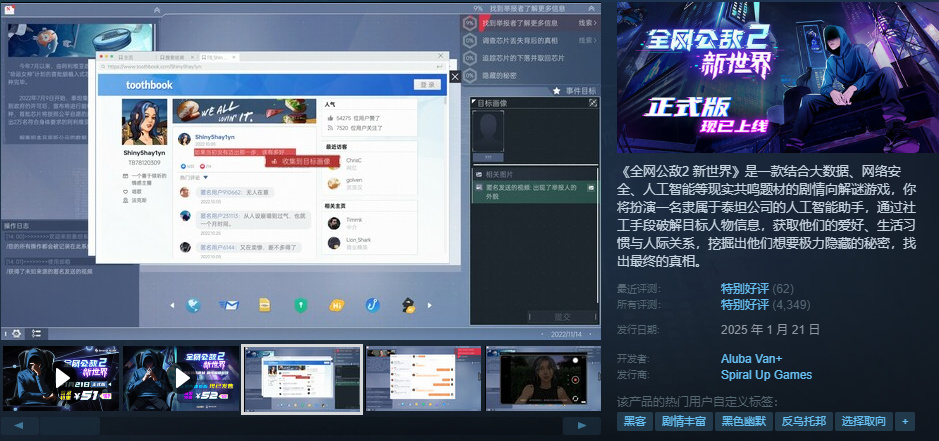Select the highlighted toothbook screenshot thumbnail
The width and height of the screenshot is (939, 441).
[302, 379]
